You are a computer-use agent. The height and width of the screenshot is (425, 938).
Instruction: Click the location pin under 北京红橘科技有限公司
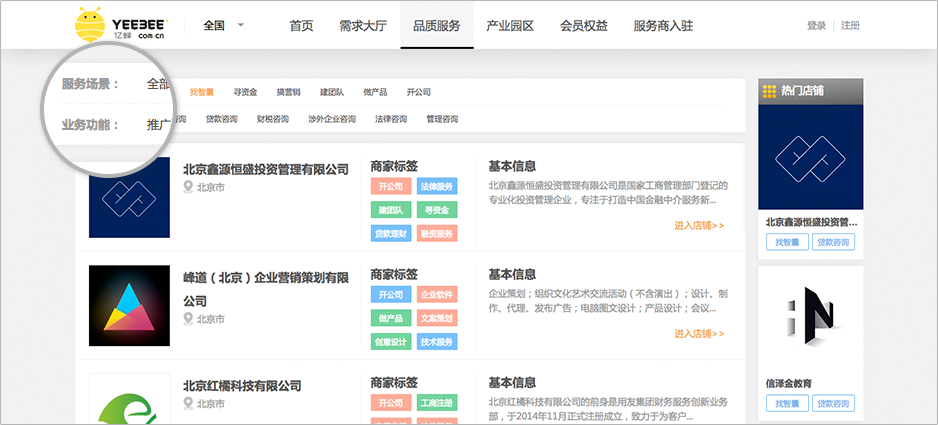(189, 404)
